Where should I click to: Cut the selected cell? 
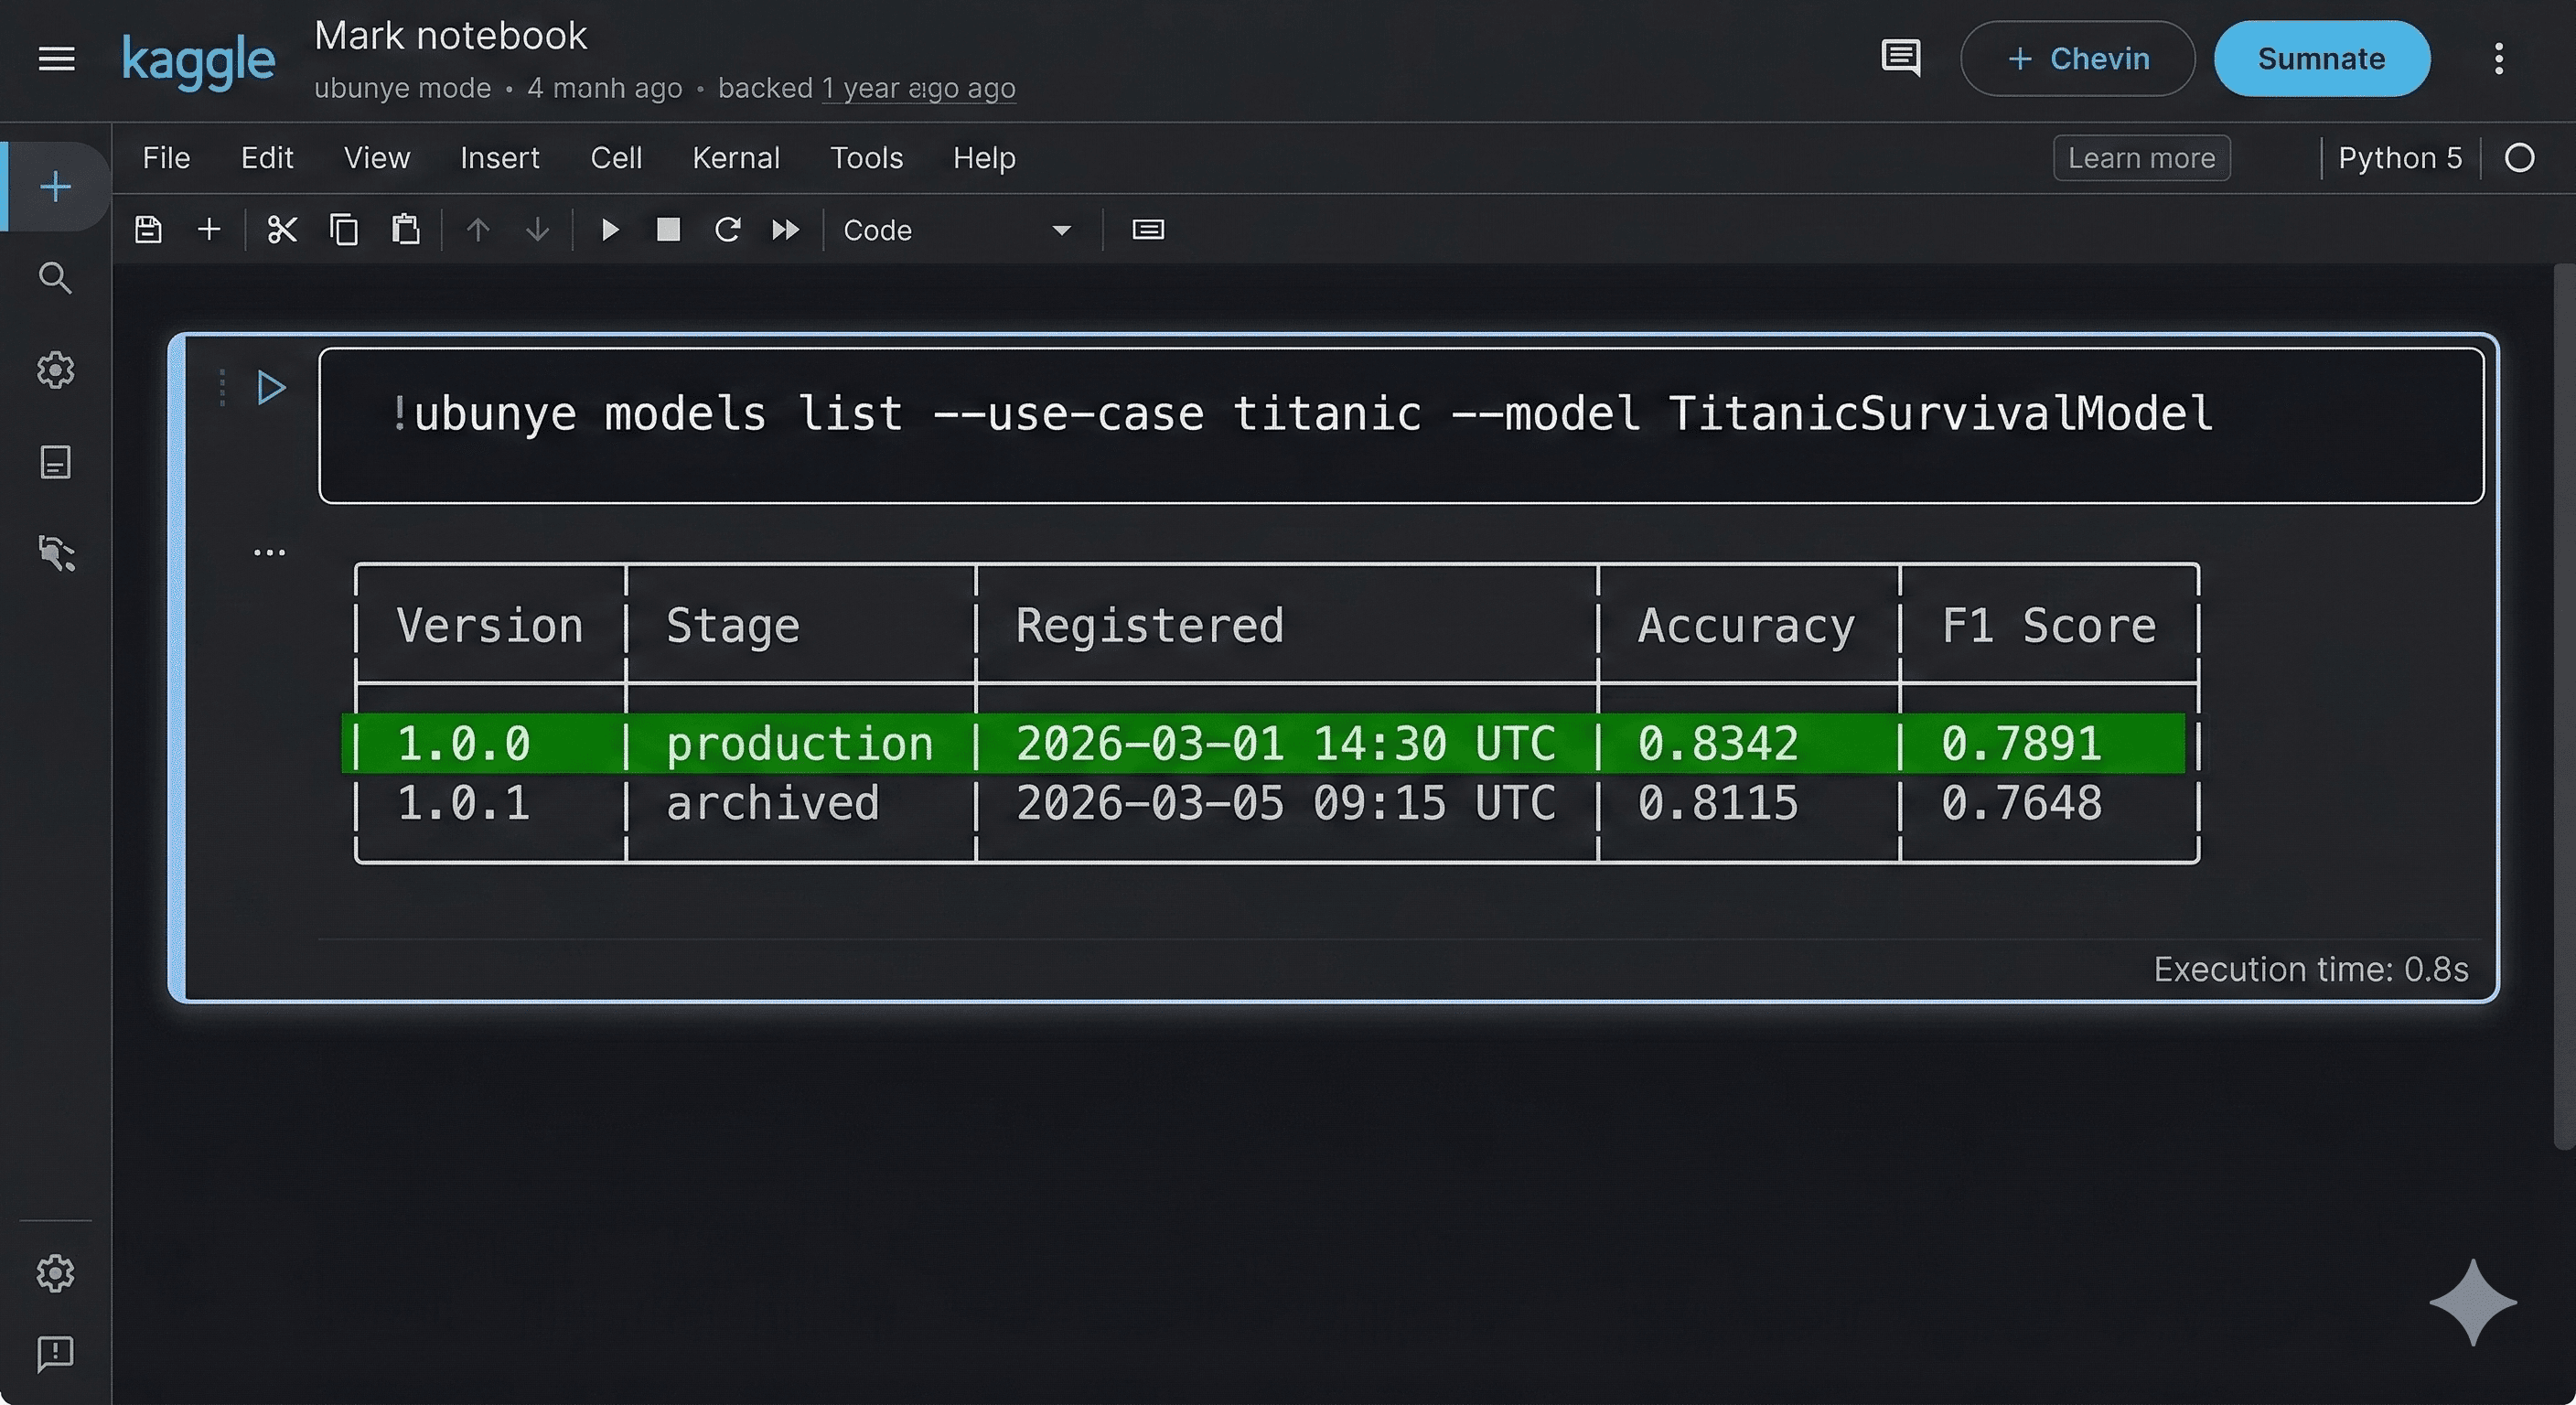282,229
